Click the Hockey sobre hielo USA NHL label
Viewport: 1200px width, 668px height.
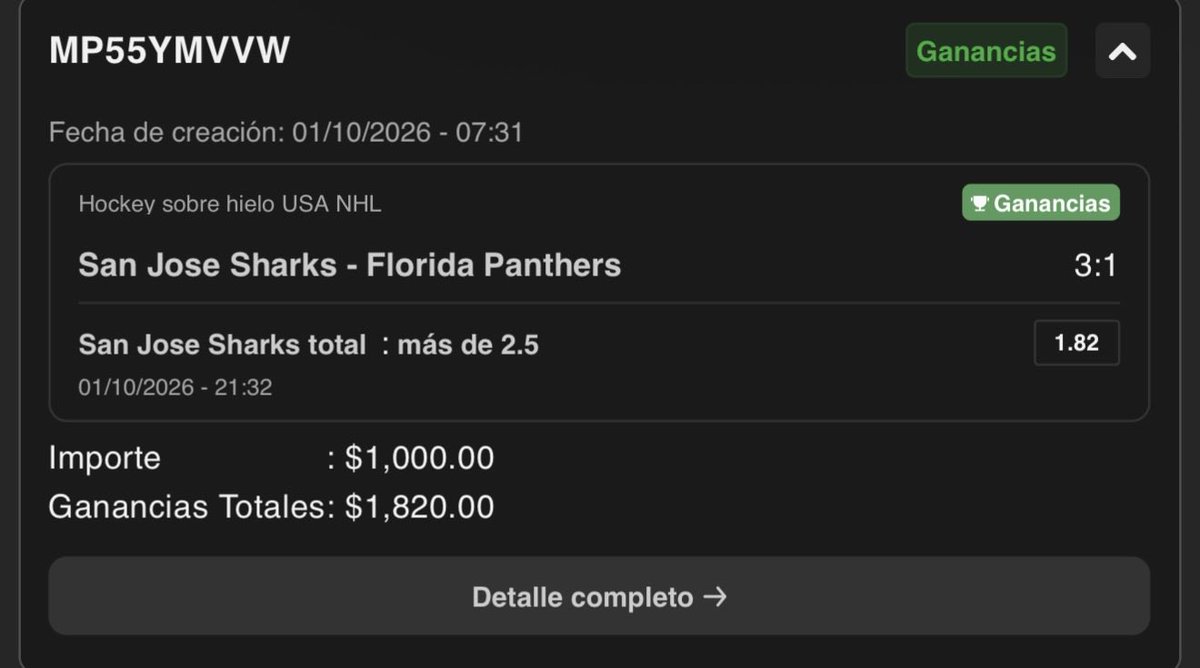[230, 204]
